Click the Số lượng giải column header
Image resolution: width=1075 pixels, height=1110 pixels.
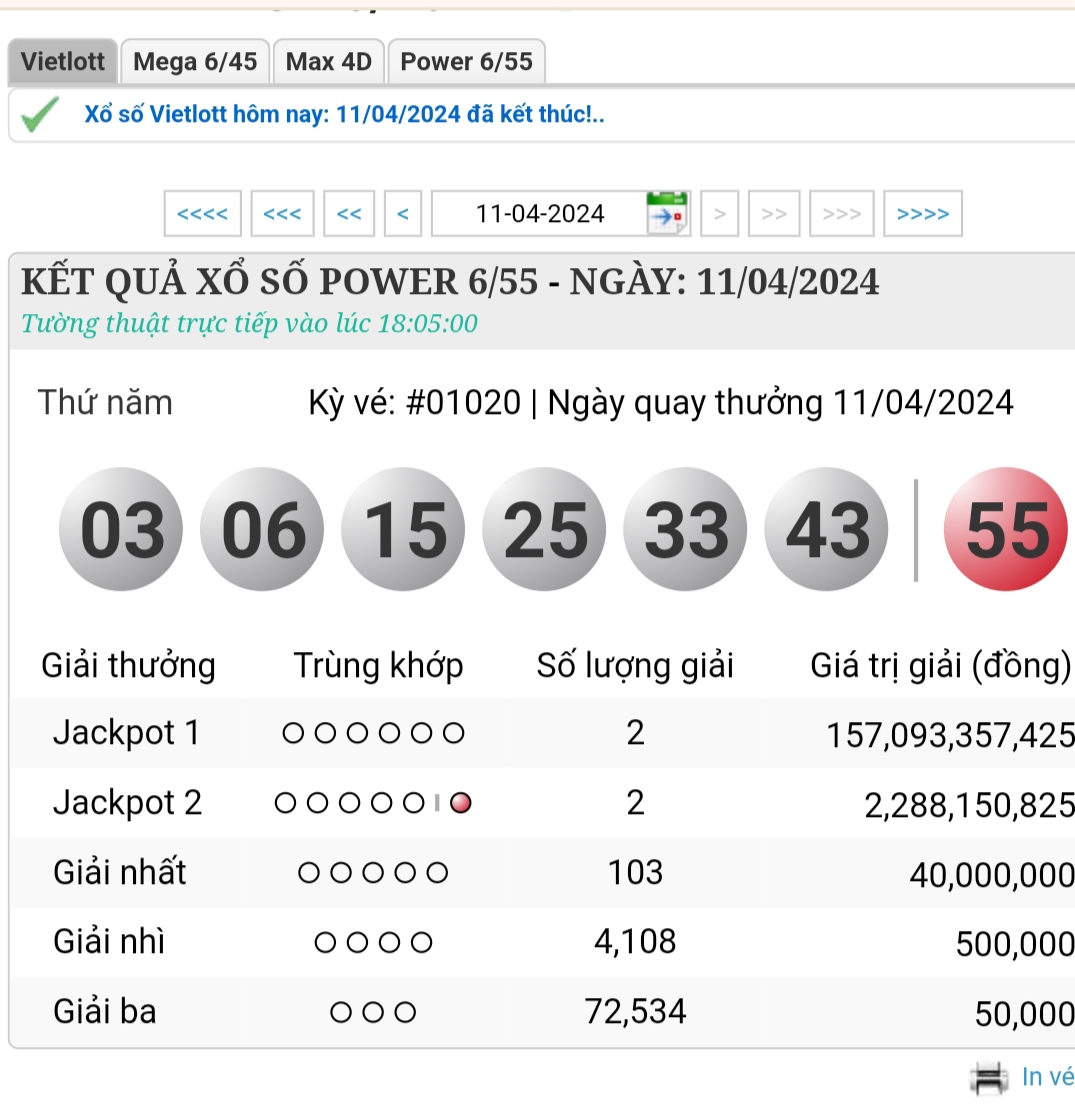click(x=636, y=665)
